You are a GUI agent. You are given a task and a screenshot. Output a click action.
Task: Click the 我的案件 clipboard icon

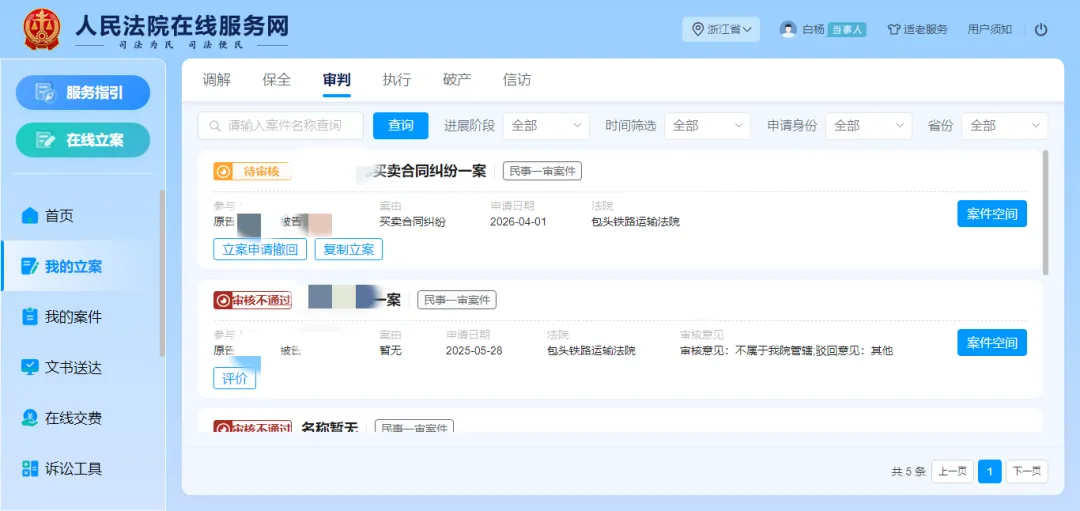coord(30,317)
